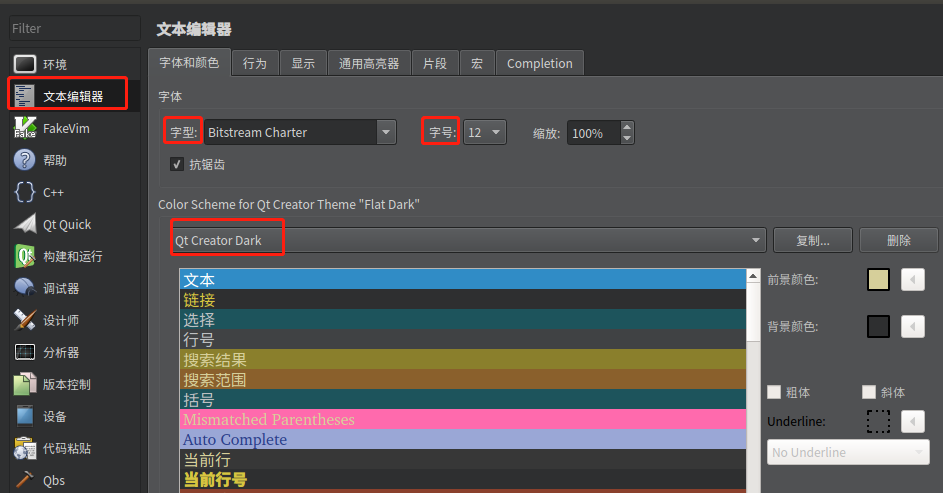
Task: Open the 字号 12 size dropdown
Action: [485, 132]
